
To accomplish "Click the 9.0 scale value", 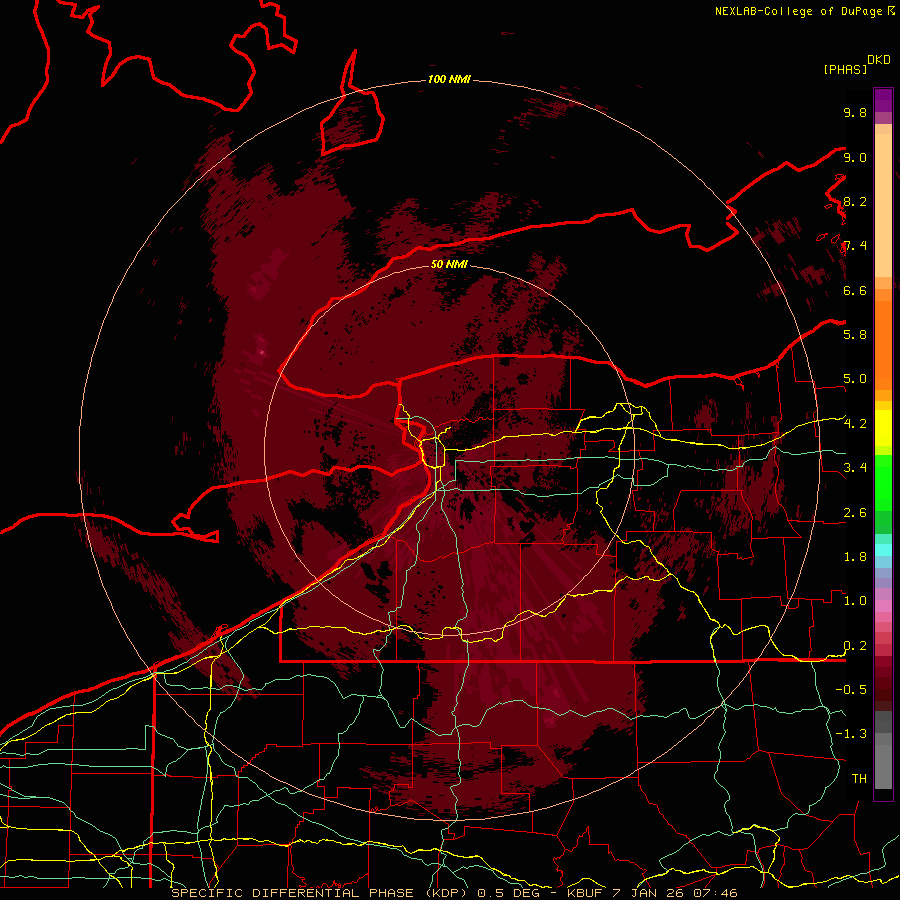I will [x=855, y=157].
